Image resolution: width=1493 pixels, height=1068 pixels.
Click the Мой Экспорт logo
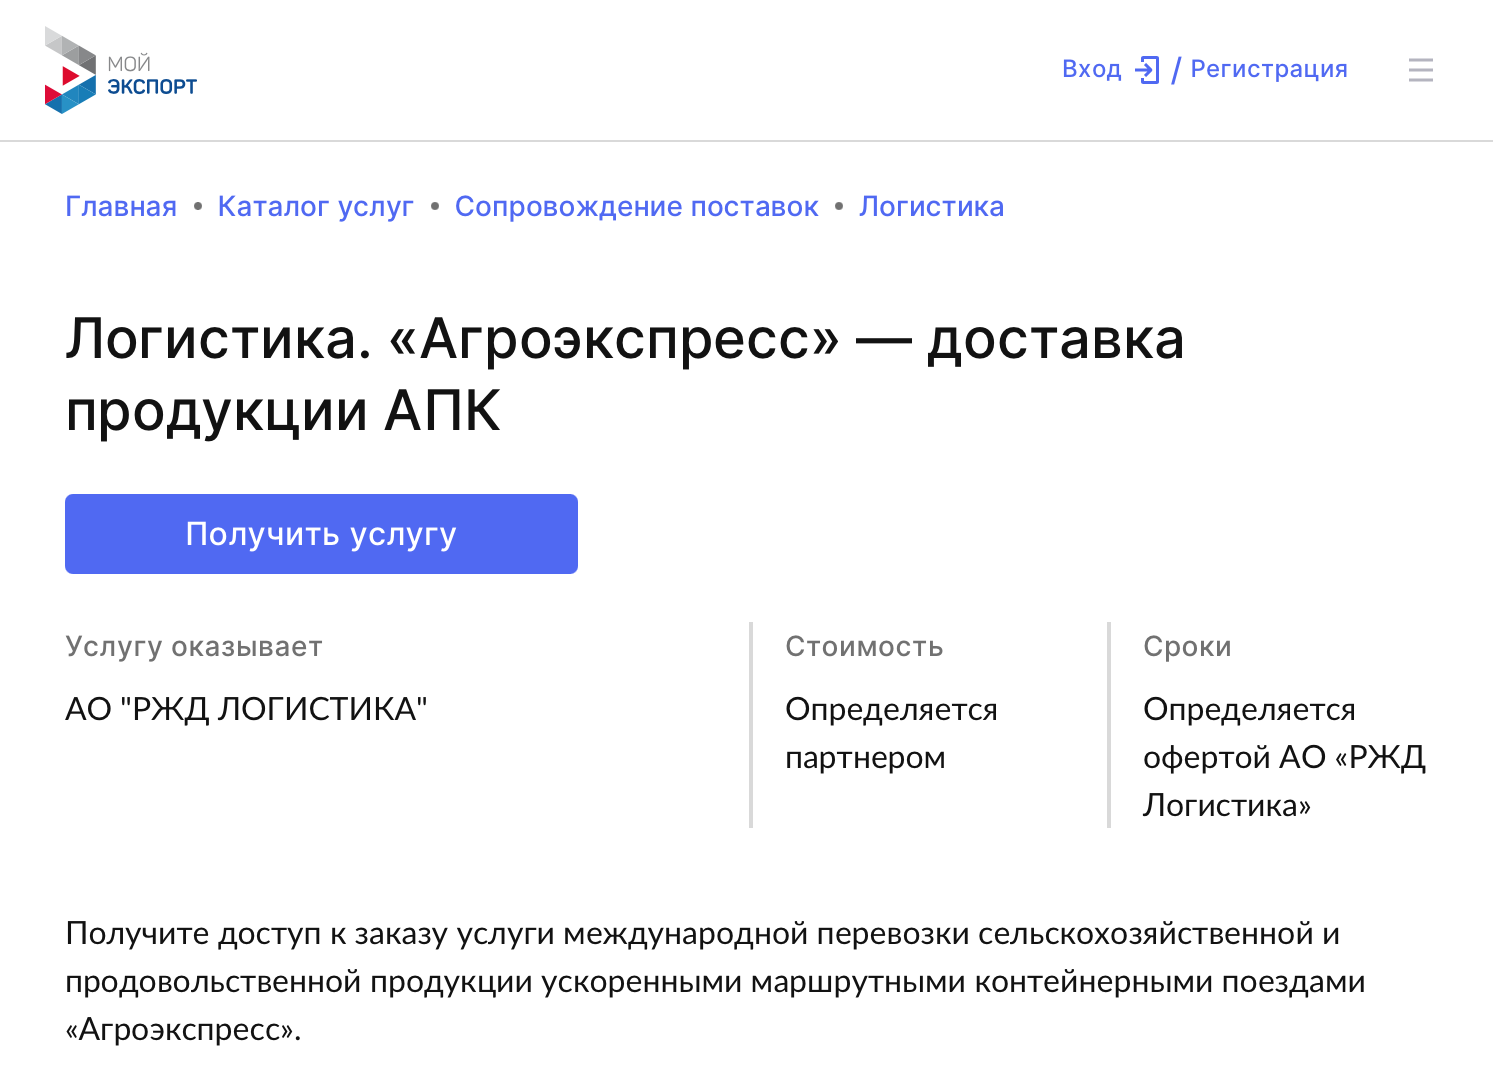tap(121, 70)
